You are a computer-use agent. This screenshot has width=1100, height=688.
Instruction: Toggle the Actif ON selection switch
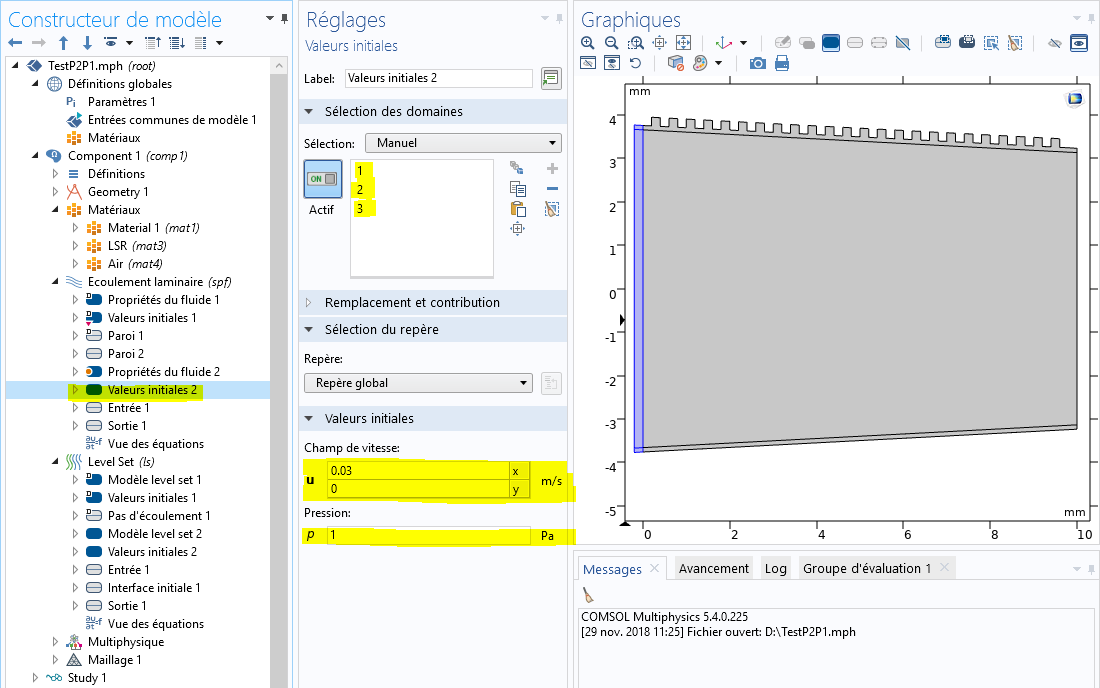[x=322, y=179]
